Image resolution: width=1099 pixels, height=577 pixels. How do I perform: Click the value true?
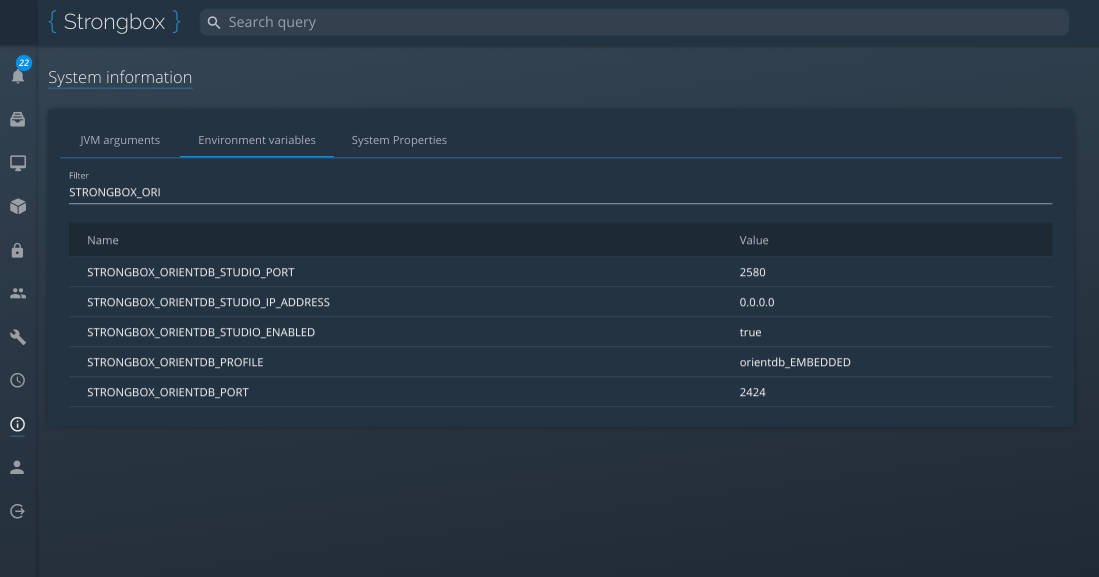click(750, 332)
